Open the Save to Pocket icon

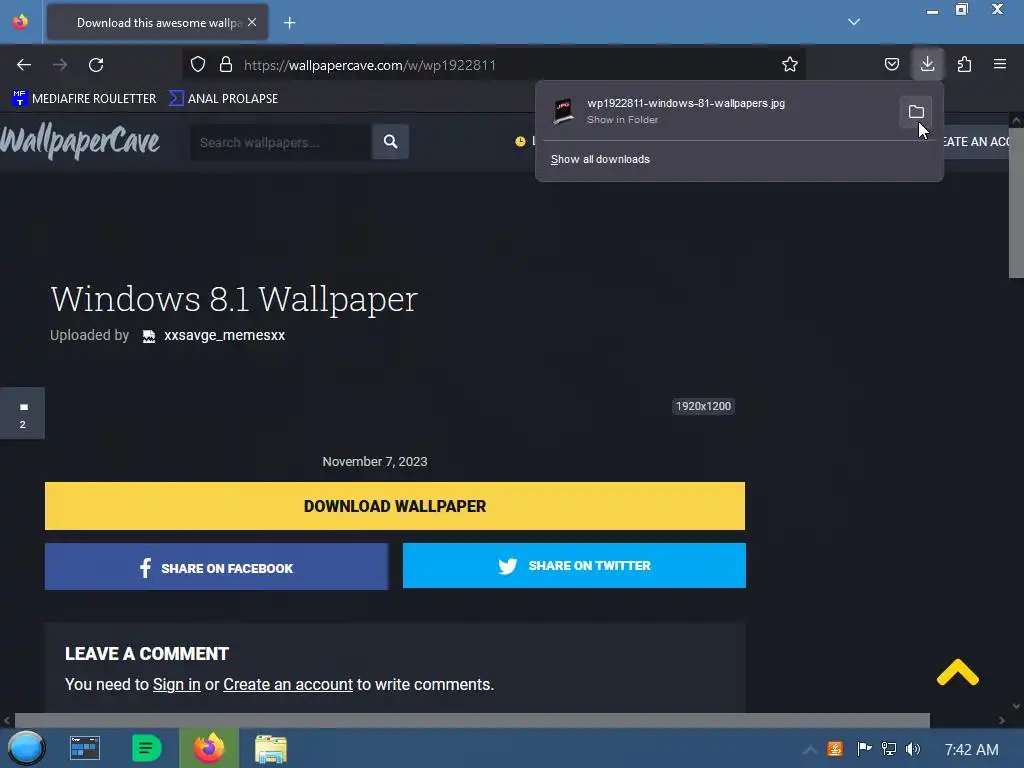pos(891,64)
